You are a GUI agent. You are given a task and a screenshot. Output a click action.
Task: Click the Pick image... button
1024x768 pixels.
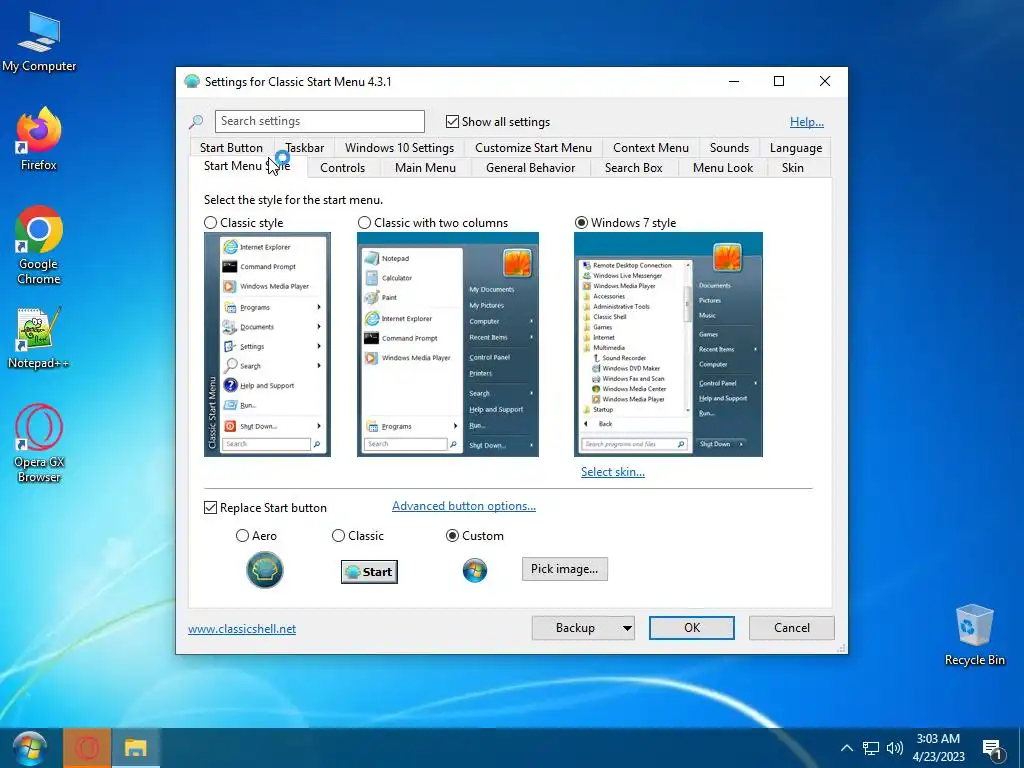tap(564, 569)
